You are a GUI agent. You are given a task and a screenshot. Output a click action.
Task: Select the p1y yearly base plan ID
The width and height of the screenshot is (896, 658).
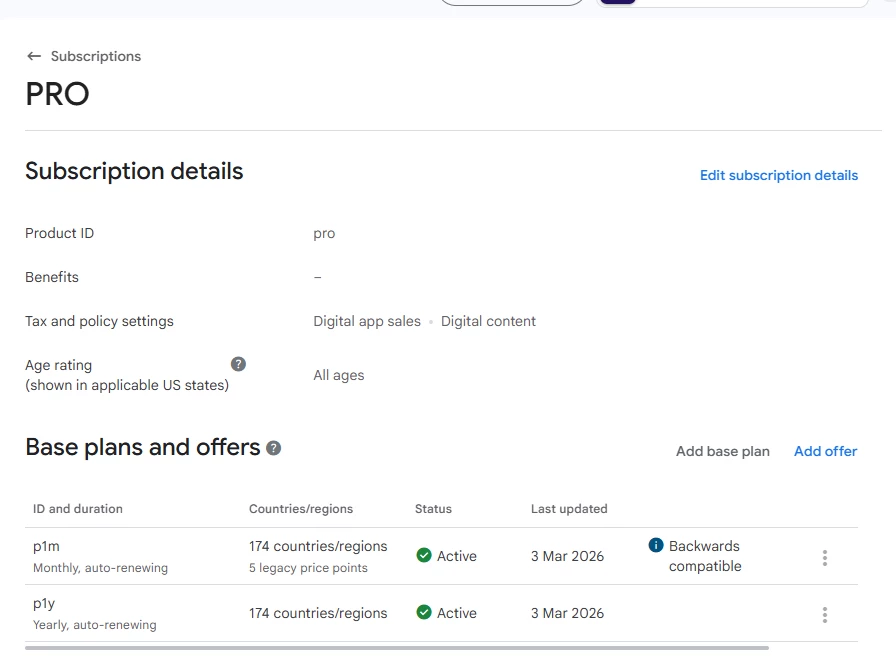(x=46, y=604)
